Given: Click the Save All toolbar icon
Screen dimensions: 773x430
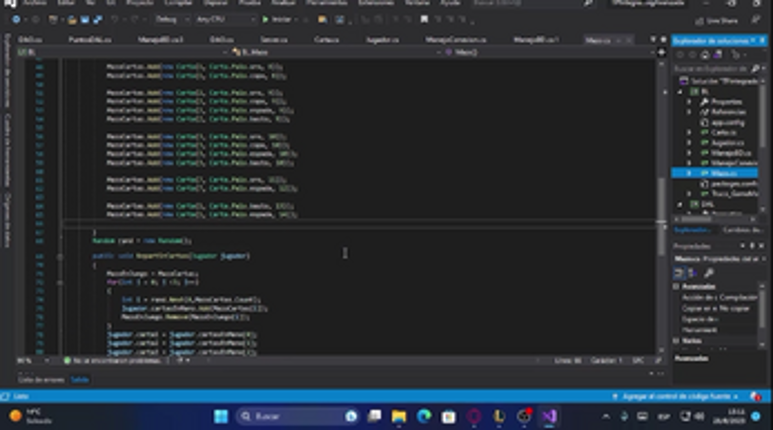Looking at the screenshot, I should click(x=98, y=20).
